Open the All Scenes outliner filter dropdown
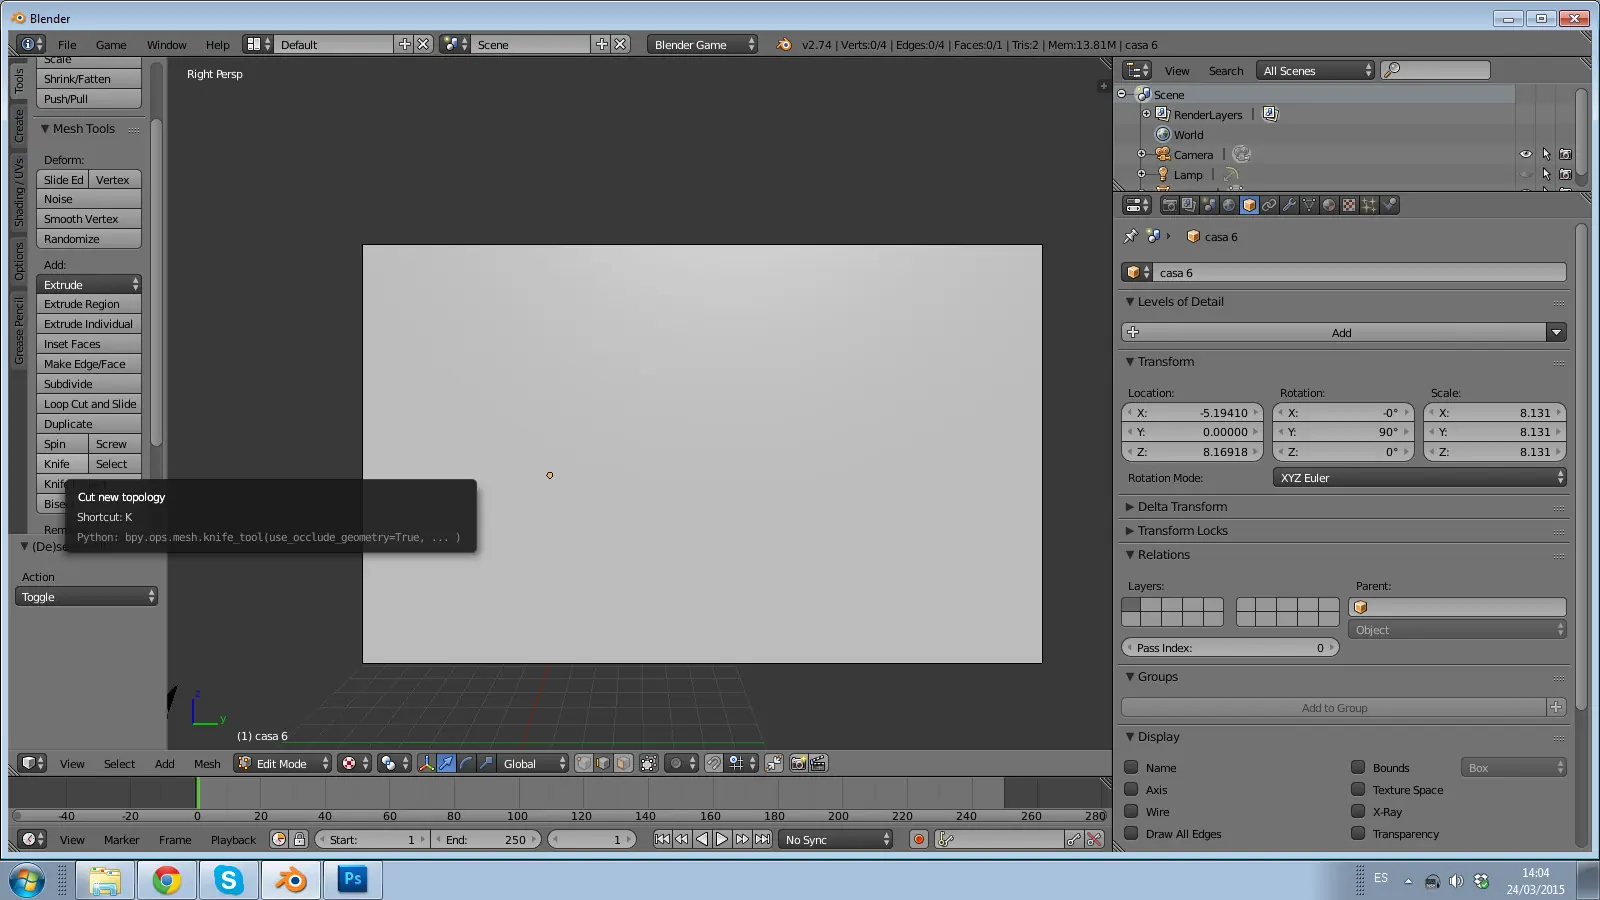1600x900 pixels. [1316, 70]
